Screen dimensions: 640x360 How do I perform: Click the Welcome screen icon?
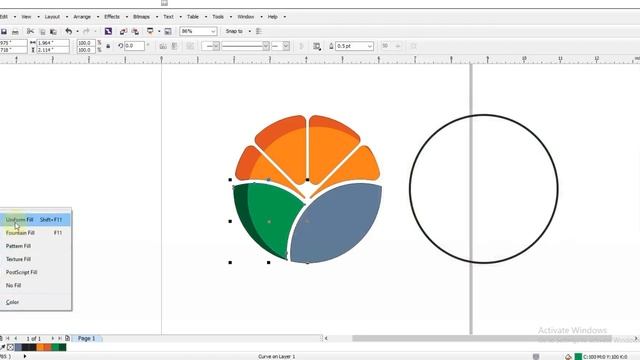tap(168, 31)
